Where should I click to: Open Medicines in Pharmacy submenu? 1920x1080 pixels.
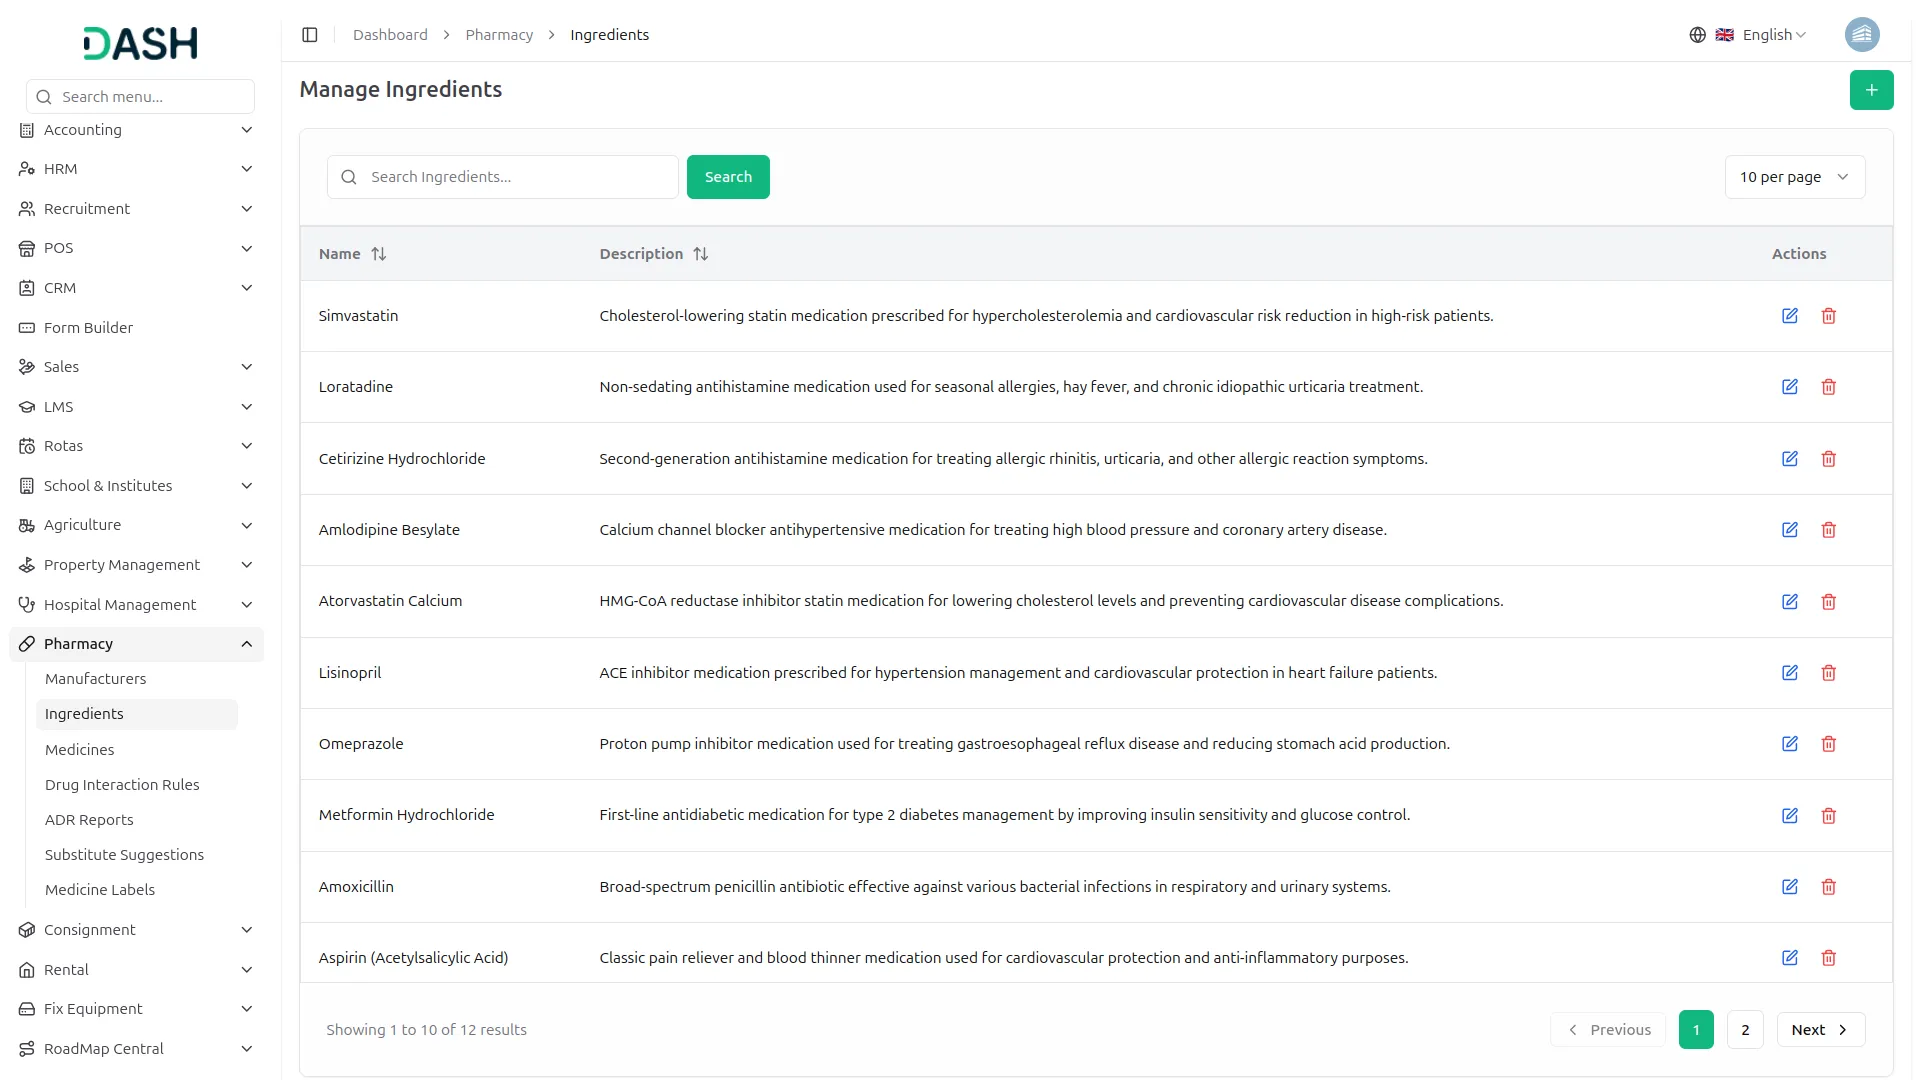(x=80, y=750)
